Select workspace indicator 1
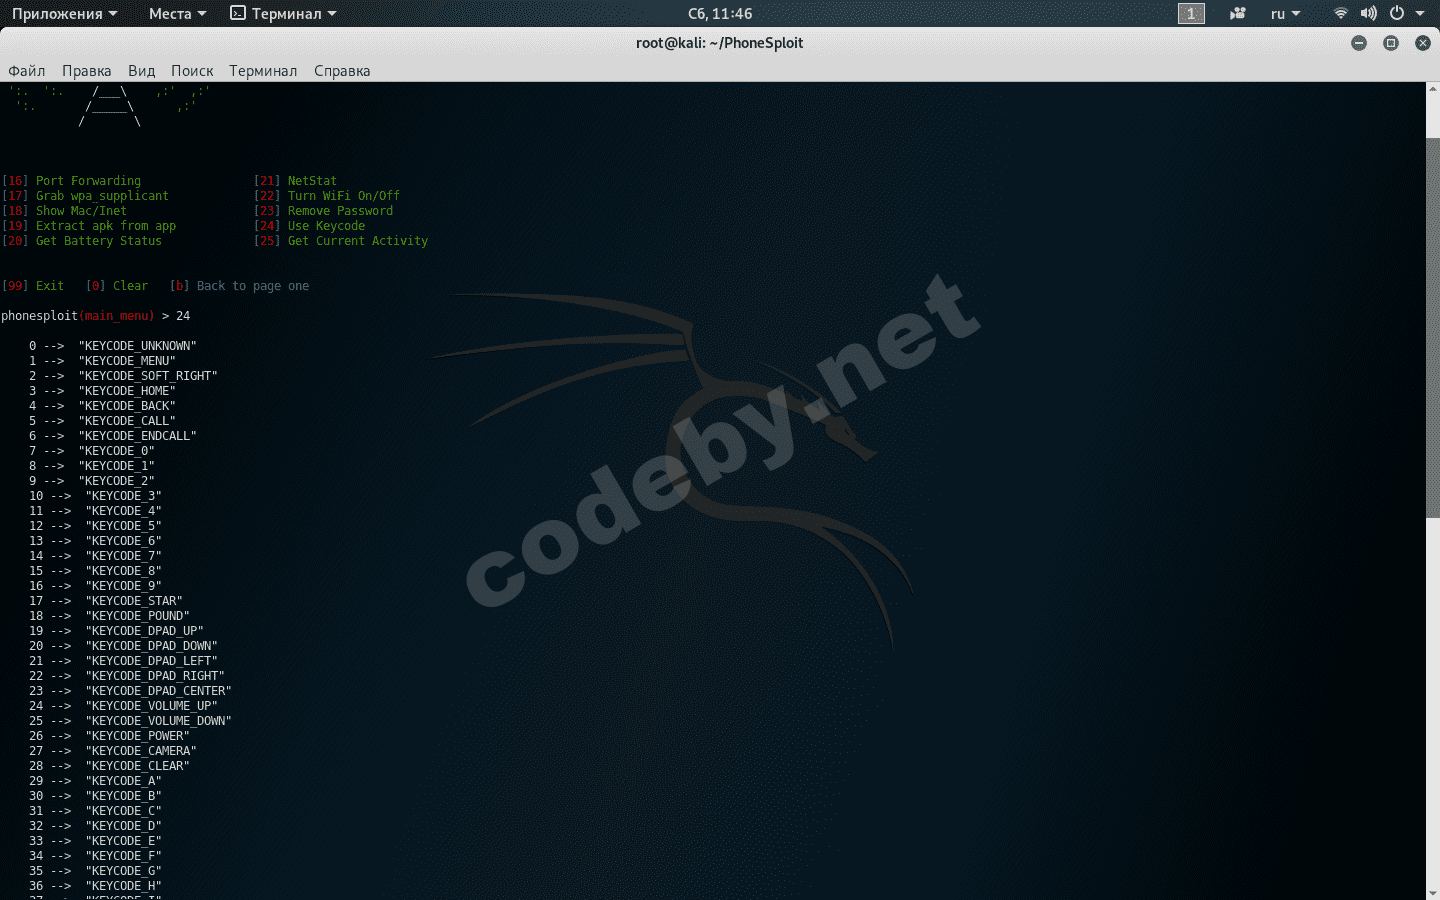Screen dimensions: 1440x900 [1191, 14]
